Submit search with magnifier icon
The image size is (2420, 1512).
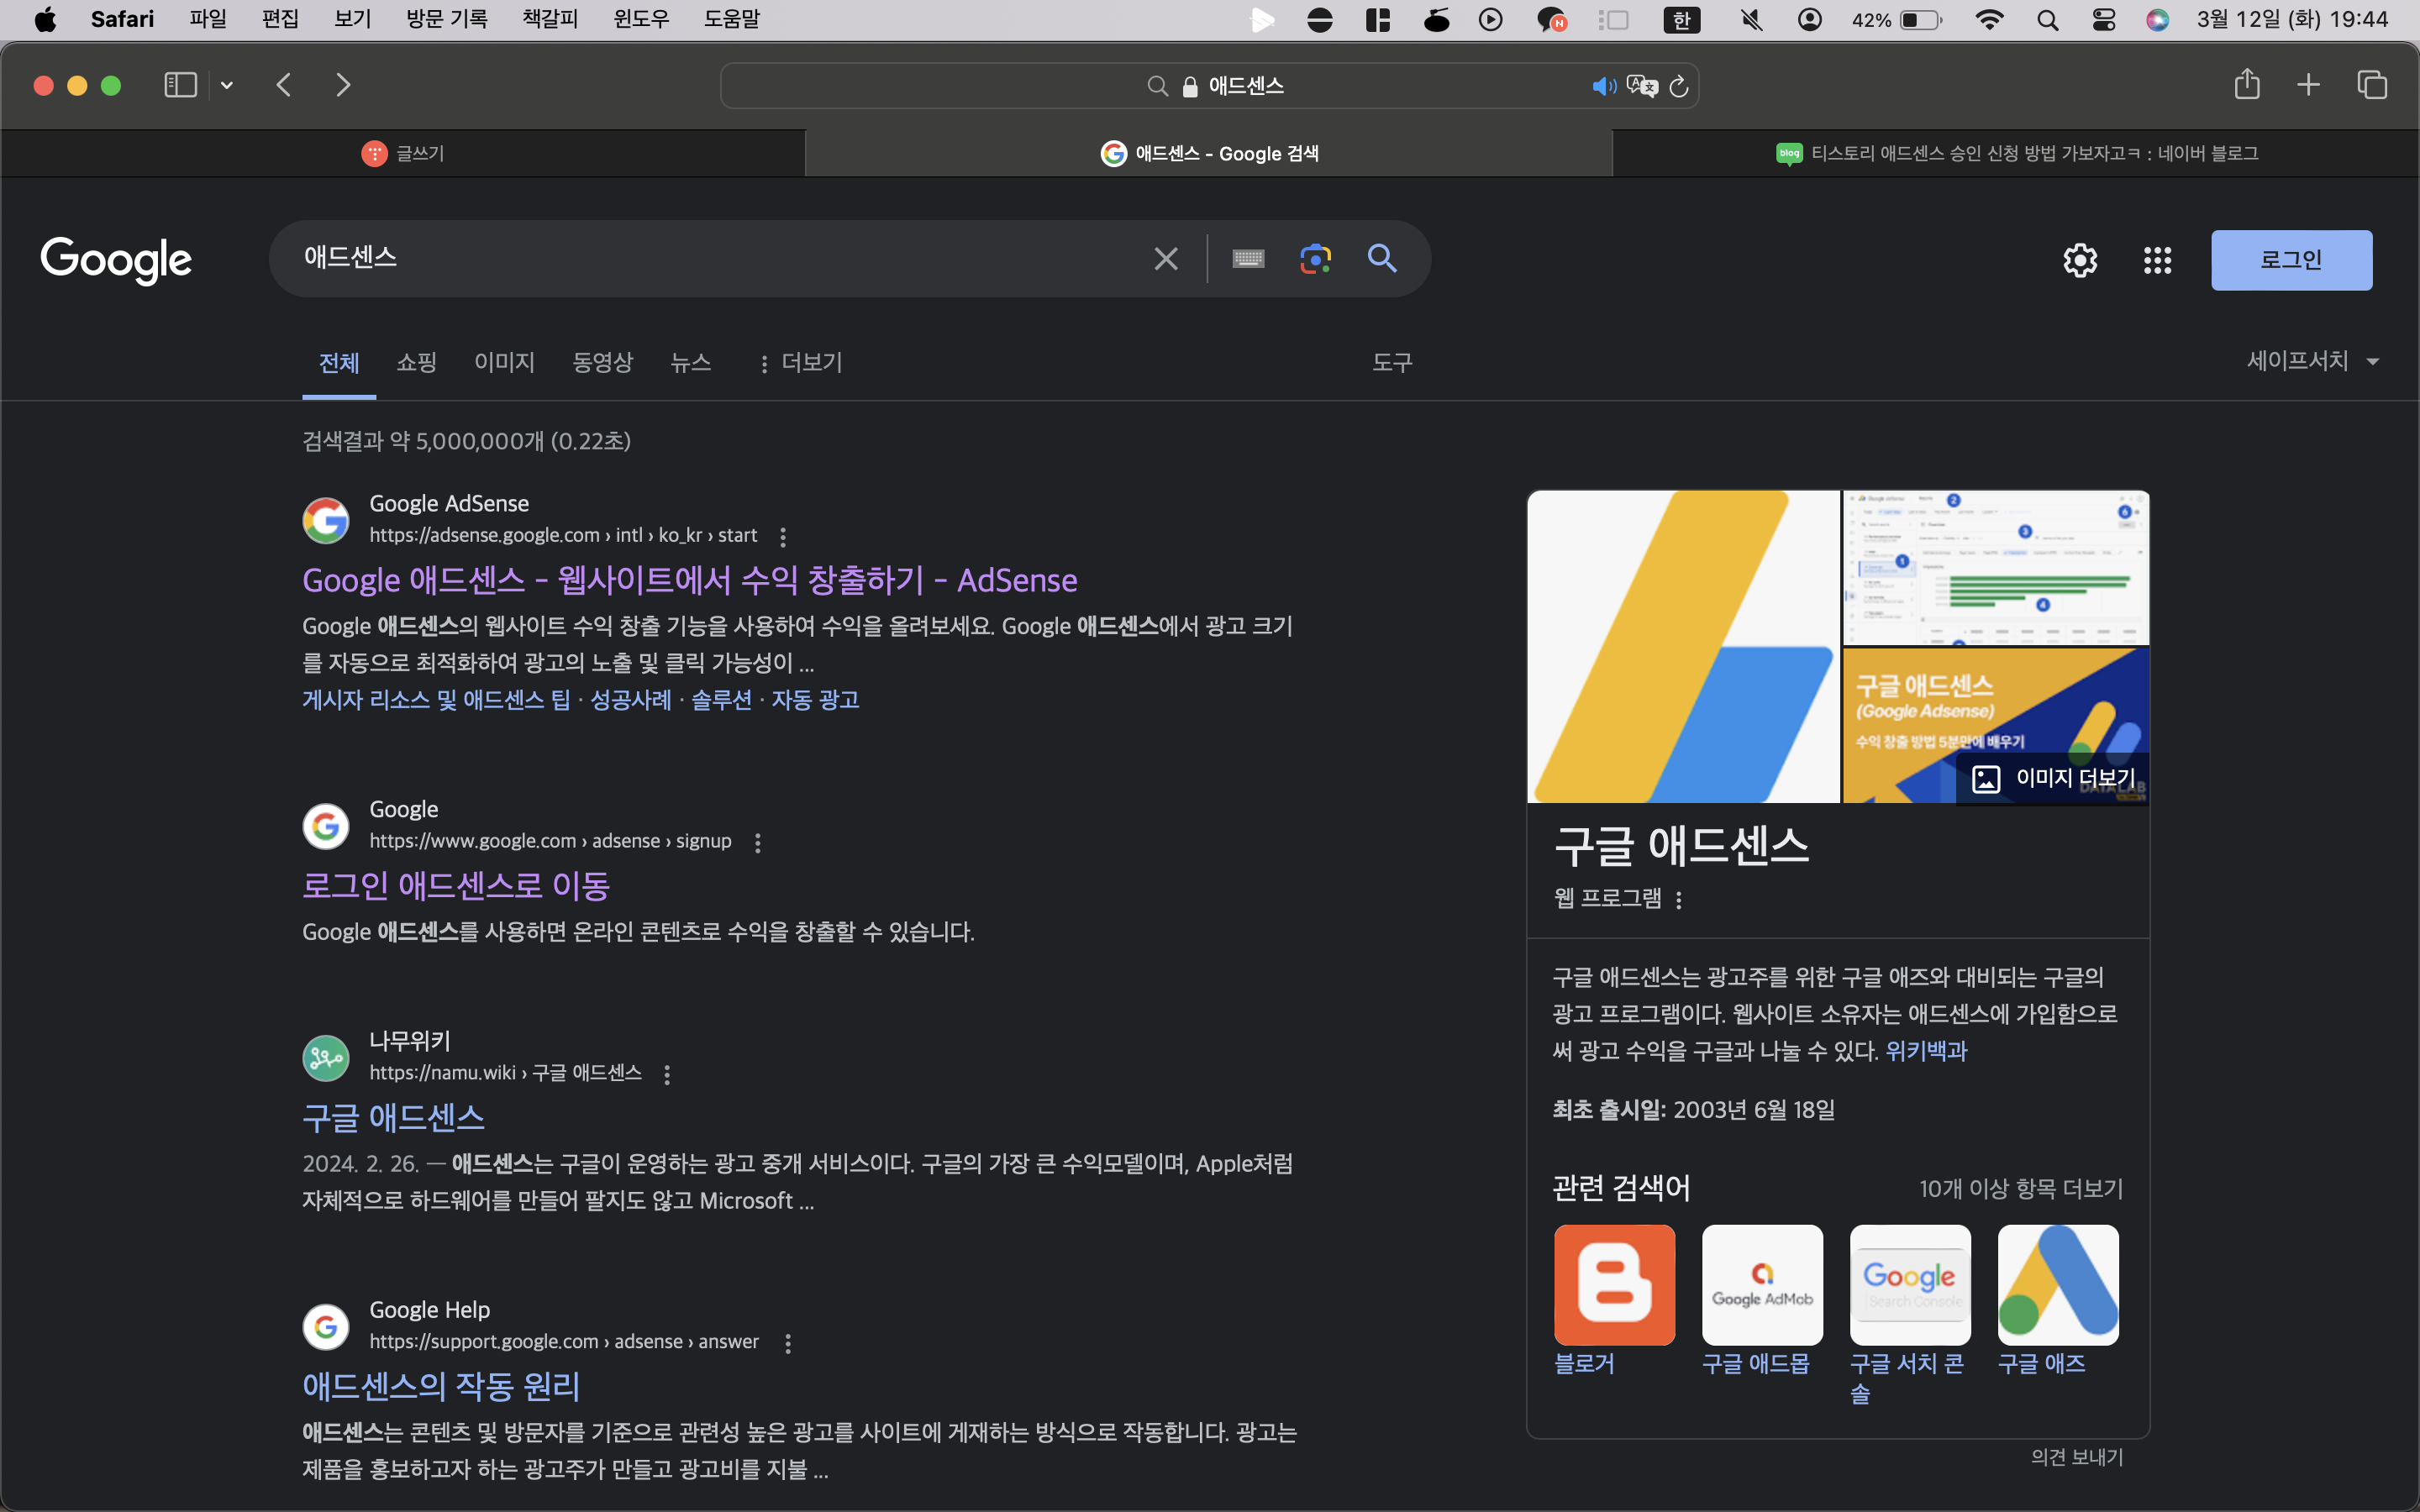click(x=1382, y=258)
